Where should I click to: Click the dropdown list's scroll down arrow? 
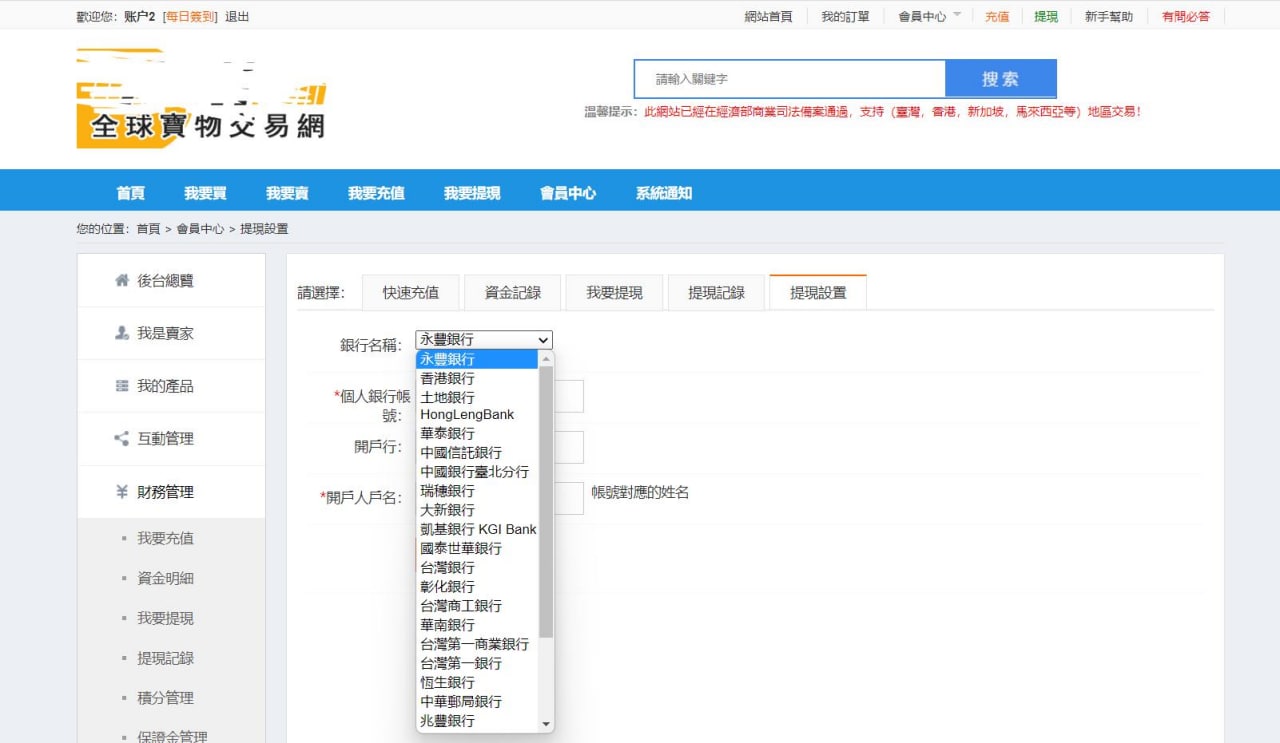(x=546, y=724)
